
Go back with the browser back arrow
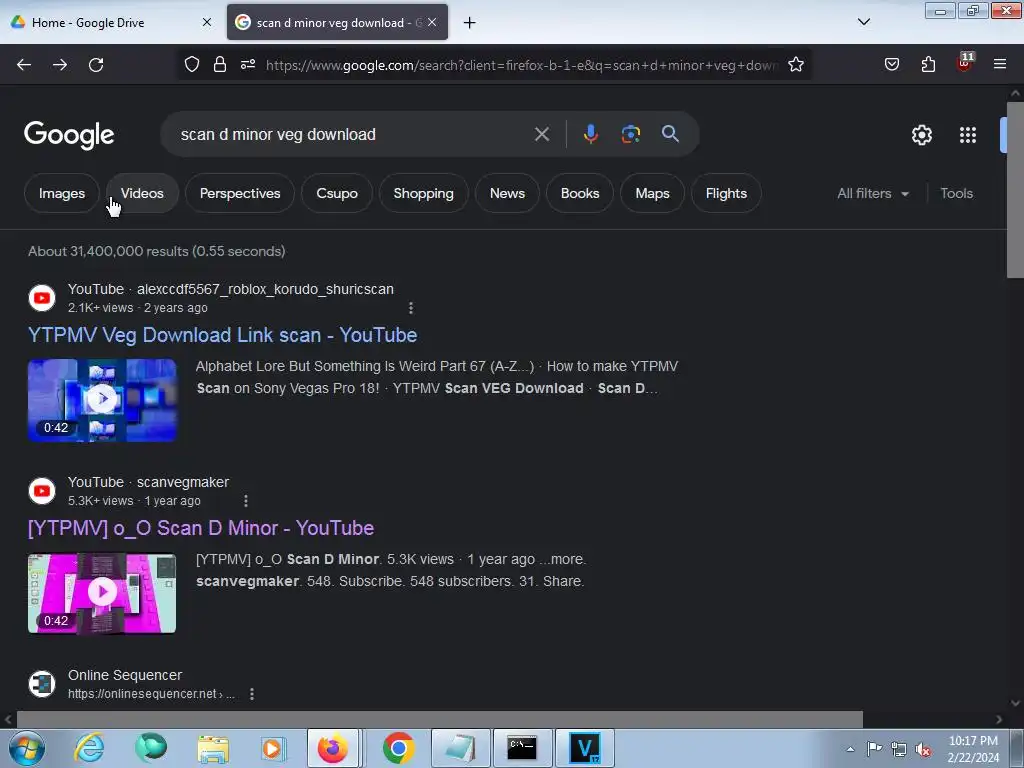[x=24, y=65]
